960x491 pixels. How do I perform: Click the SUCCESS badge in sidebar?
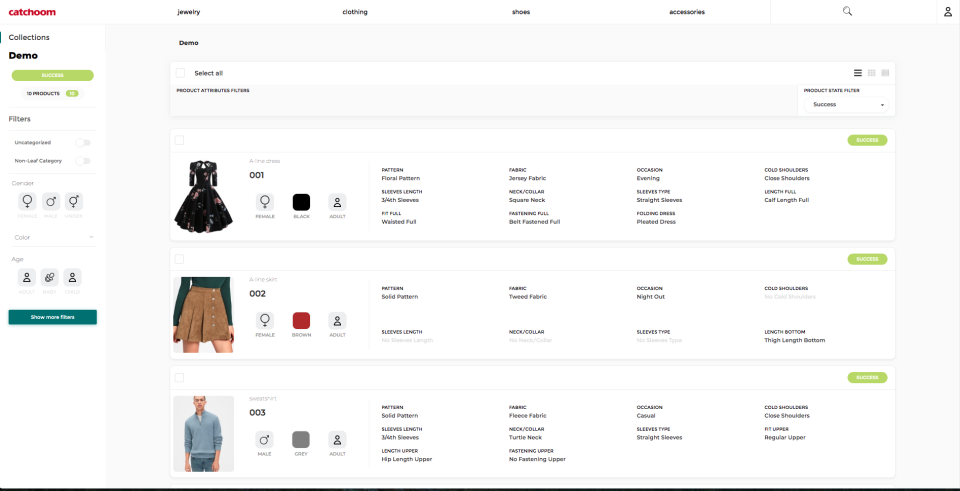[53, 75]
